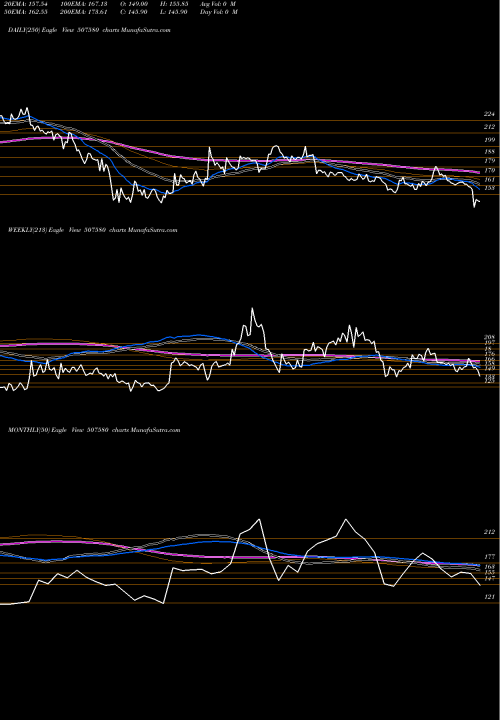Click the 20EMA value label
Image resolution: width=500 pixels, height=720 pixels.
point(24,4)
